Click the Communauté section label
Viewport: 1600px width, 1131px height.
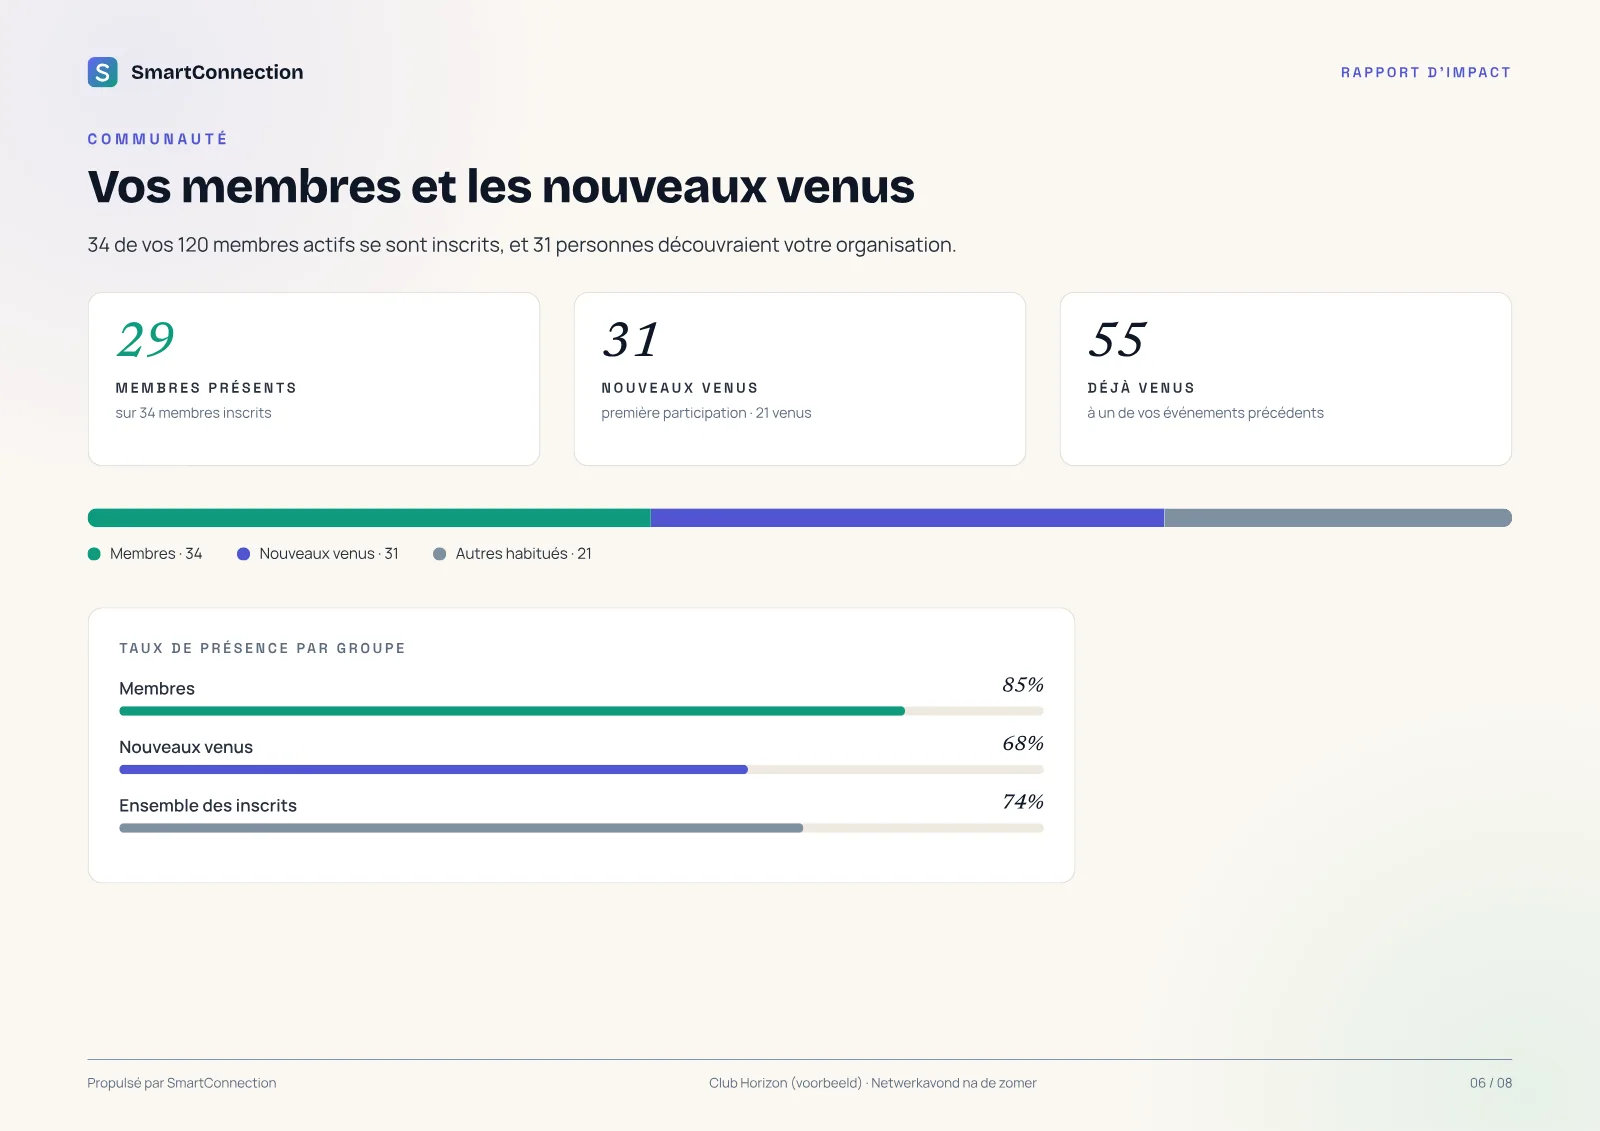pos(158,139)
